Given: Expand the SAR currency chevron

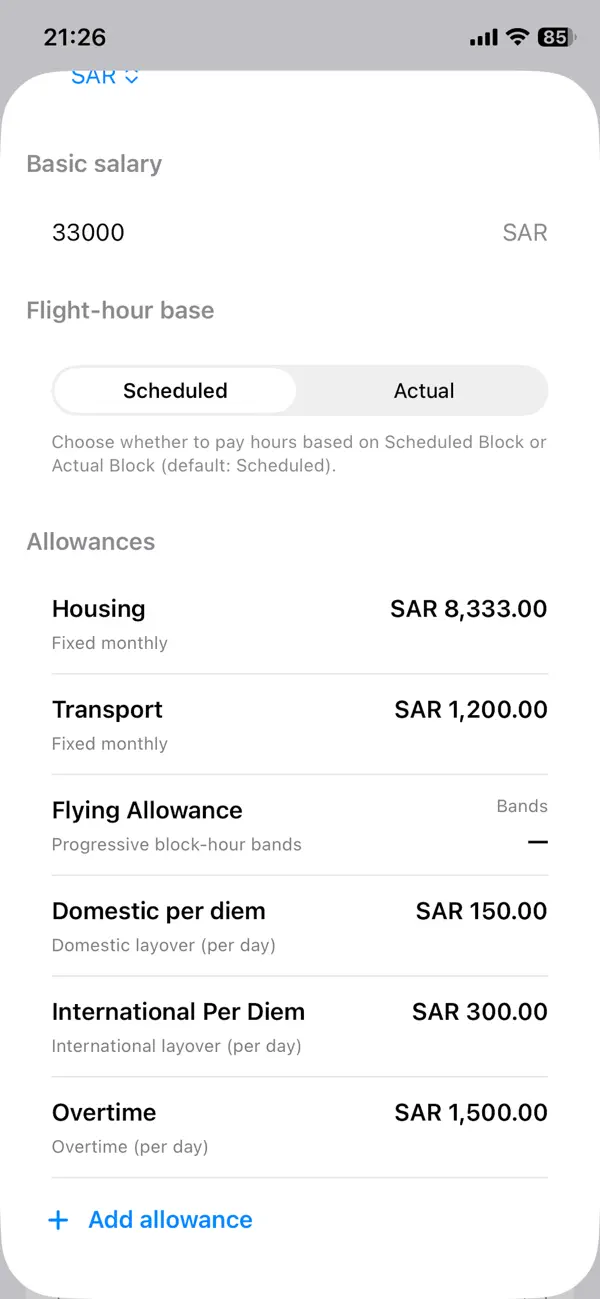Looking at the screenshot, I should [133, 76].
